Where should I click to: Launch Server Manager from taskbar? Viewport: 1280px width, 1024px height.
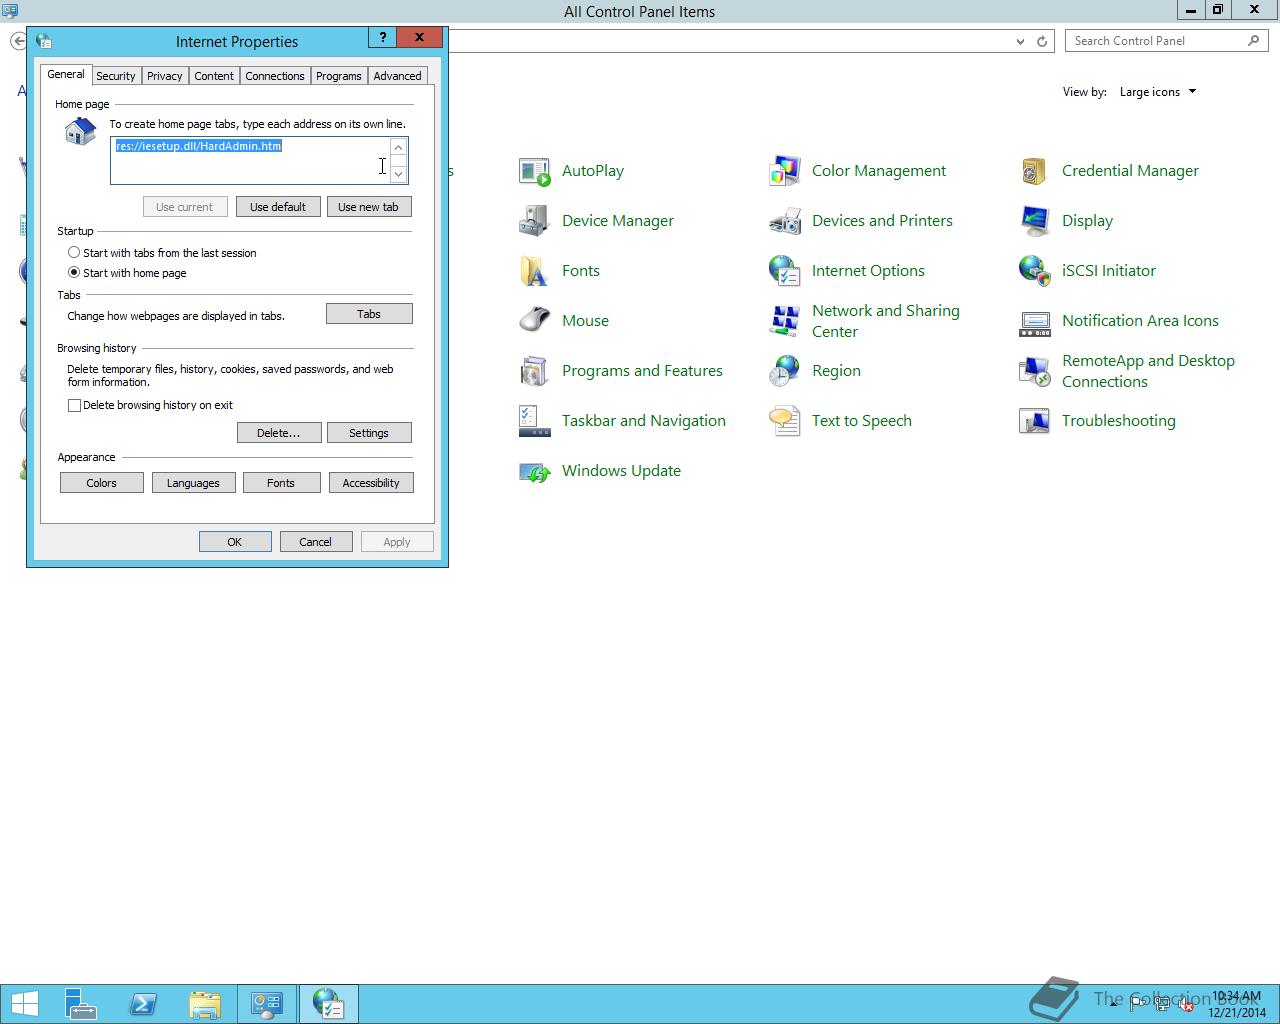81,1004
